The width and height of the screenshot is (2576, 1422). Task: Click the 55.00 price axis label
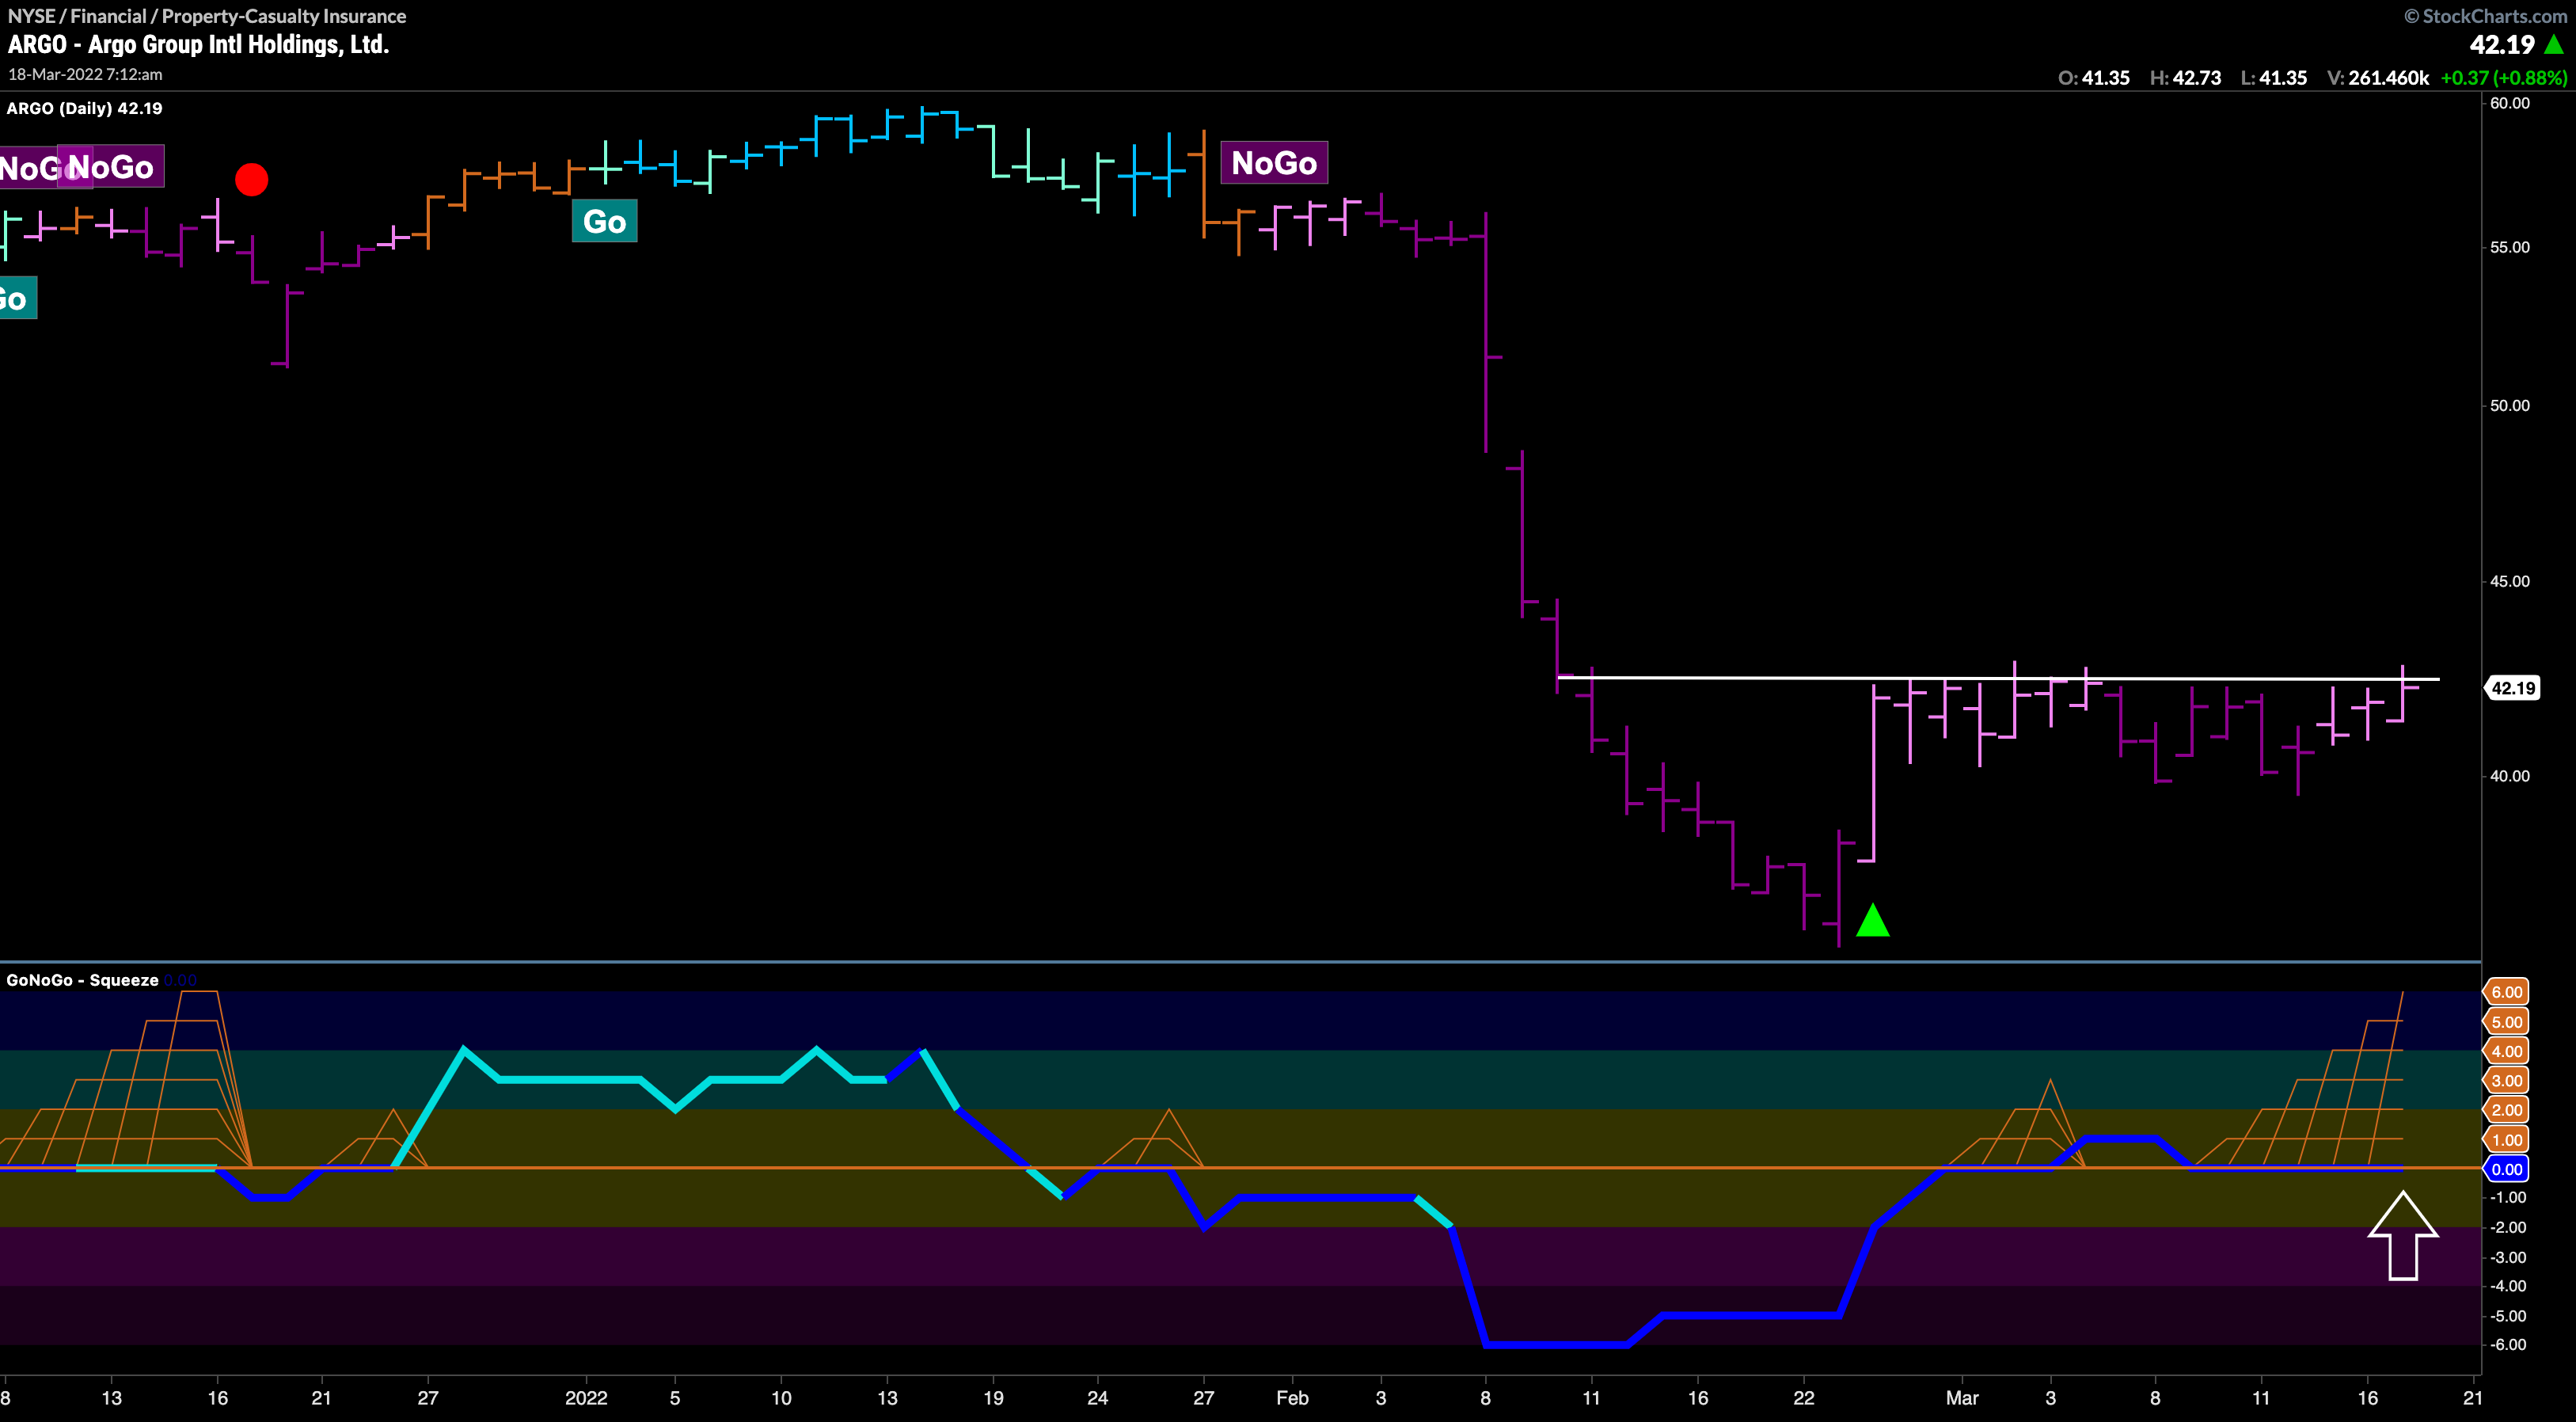[x=2510, y=247]
